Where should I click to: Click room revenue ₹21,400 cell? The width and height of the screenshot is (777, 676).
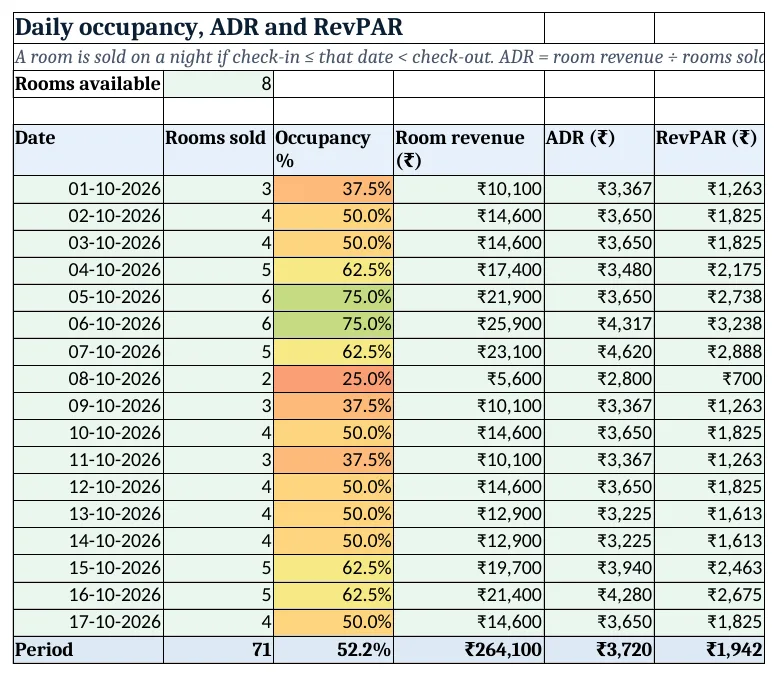(469, 595)
